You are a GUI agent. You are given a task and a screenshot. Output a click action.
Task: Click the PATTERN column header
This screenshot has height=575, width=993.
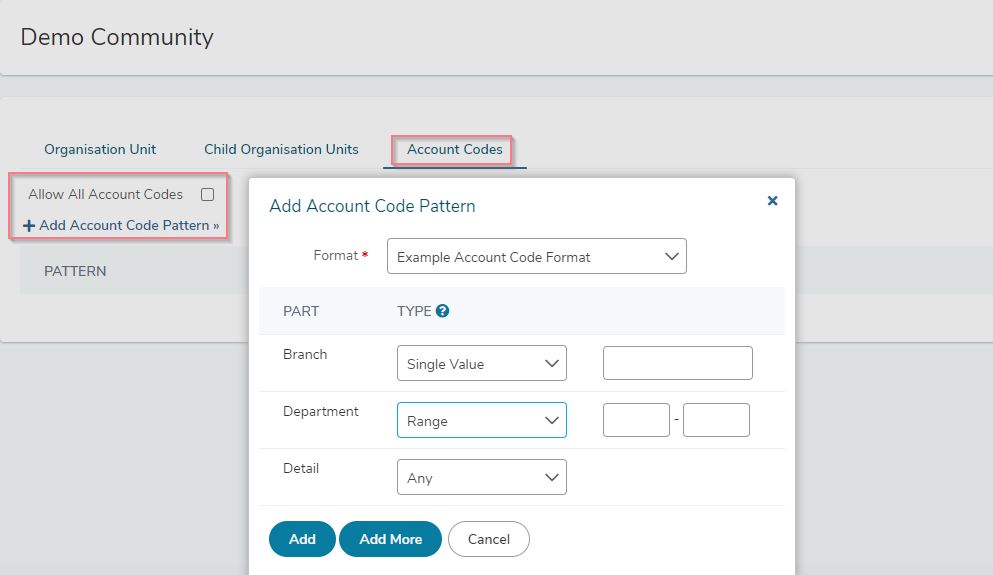[75, 271]
